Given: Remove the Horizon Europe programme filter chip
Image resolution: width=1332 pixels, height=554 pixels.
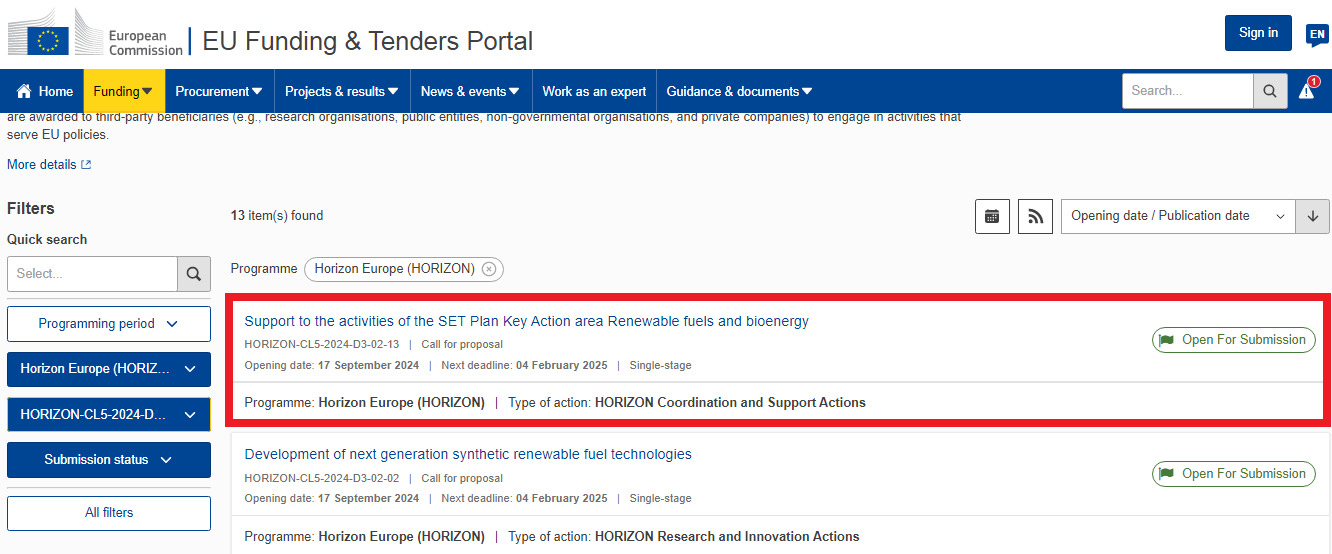Looking at the screenshot, I should coord(489,269).
